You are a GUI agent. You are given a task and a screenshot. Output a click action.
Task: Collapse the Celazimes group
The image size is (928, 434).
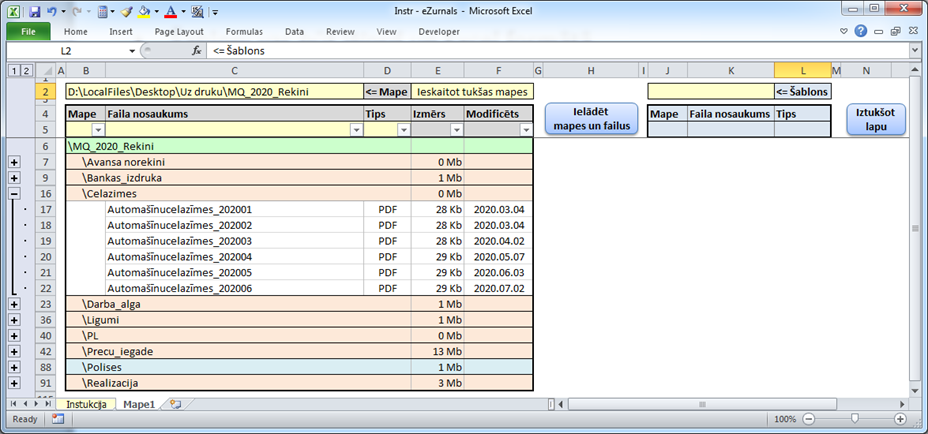(x=14, y=193)
